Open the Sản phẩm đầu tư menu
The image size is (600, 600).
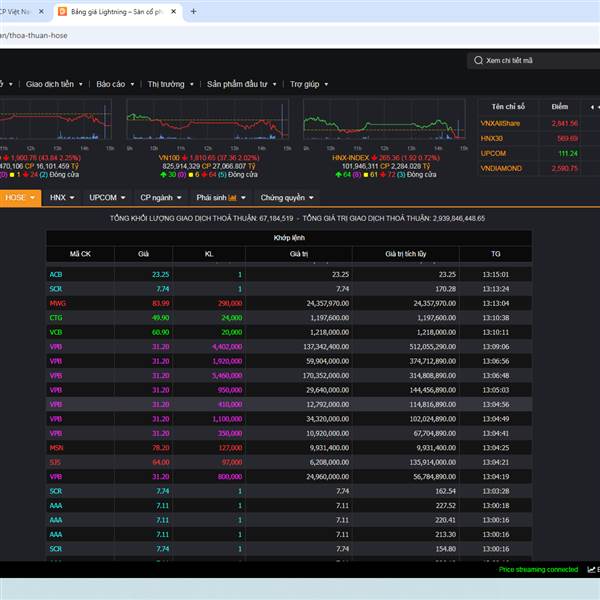(242, 85)
